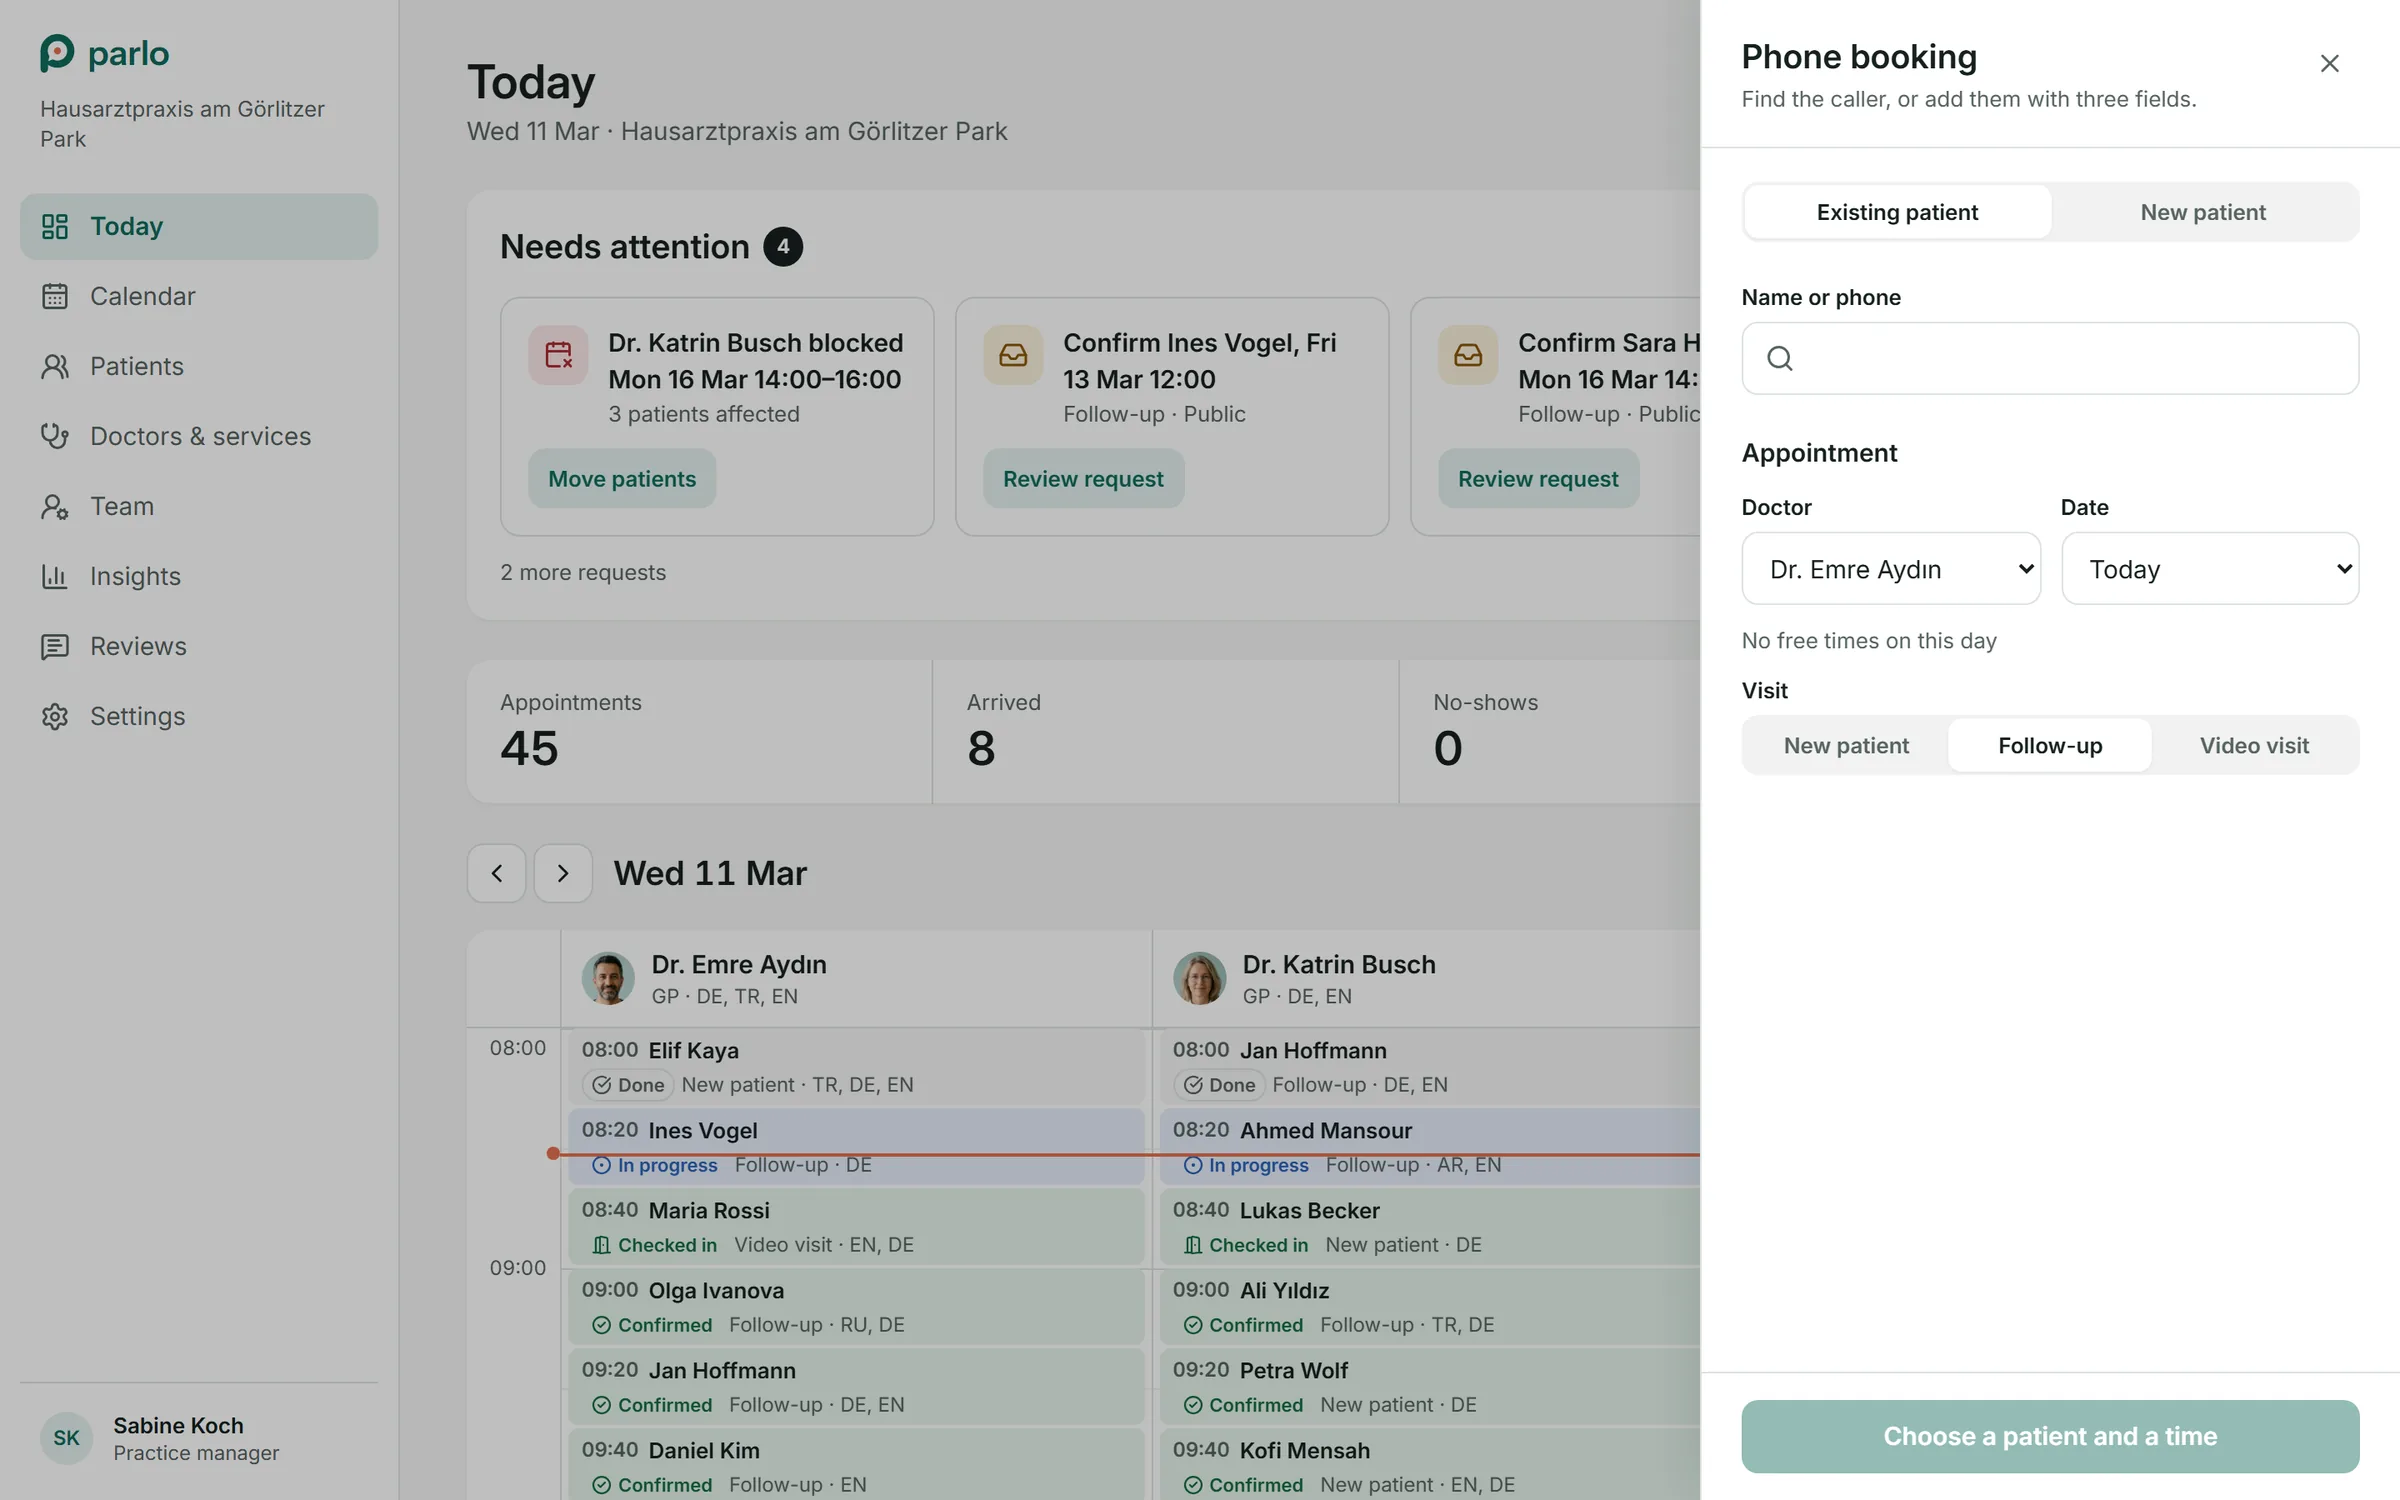
Task: Click the inbox icon on Ines Vogel card
Action: (1013, 354)
